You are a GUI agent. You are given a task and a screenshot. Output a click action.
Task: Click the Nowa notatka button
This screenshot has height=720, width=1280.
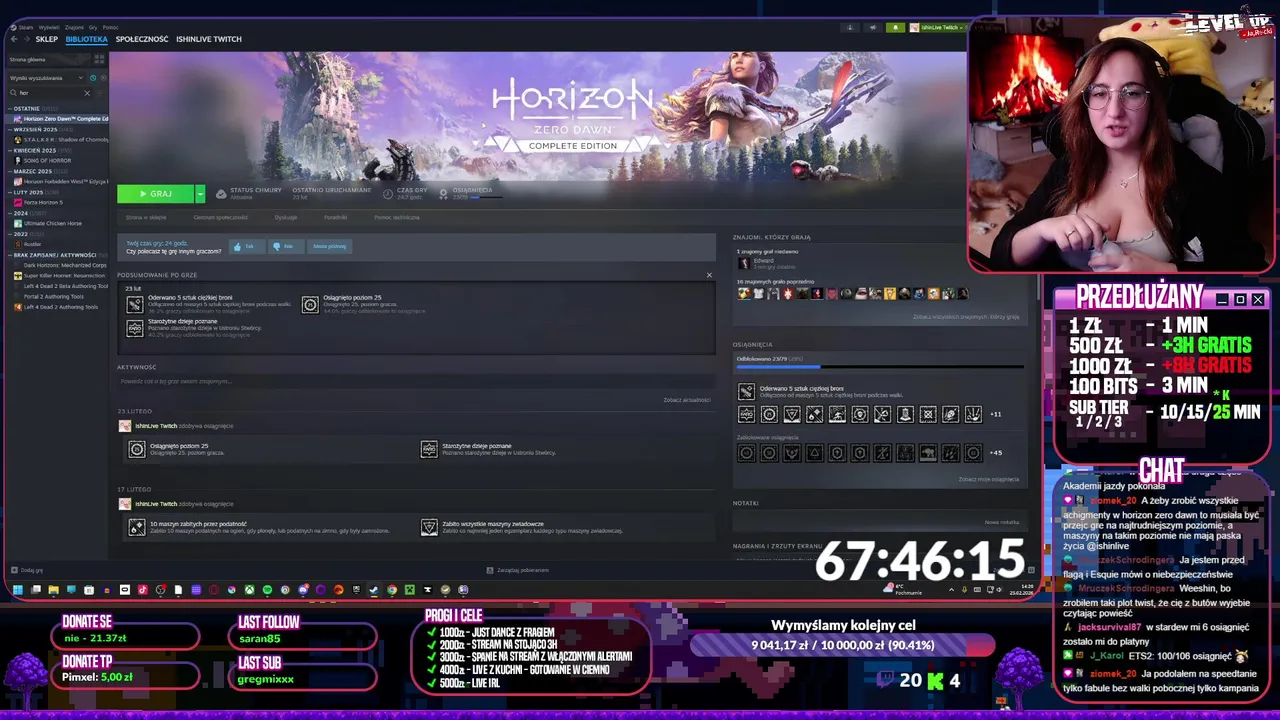[1001, 522]
